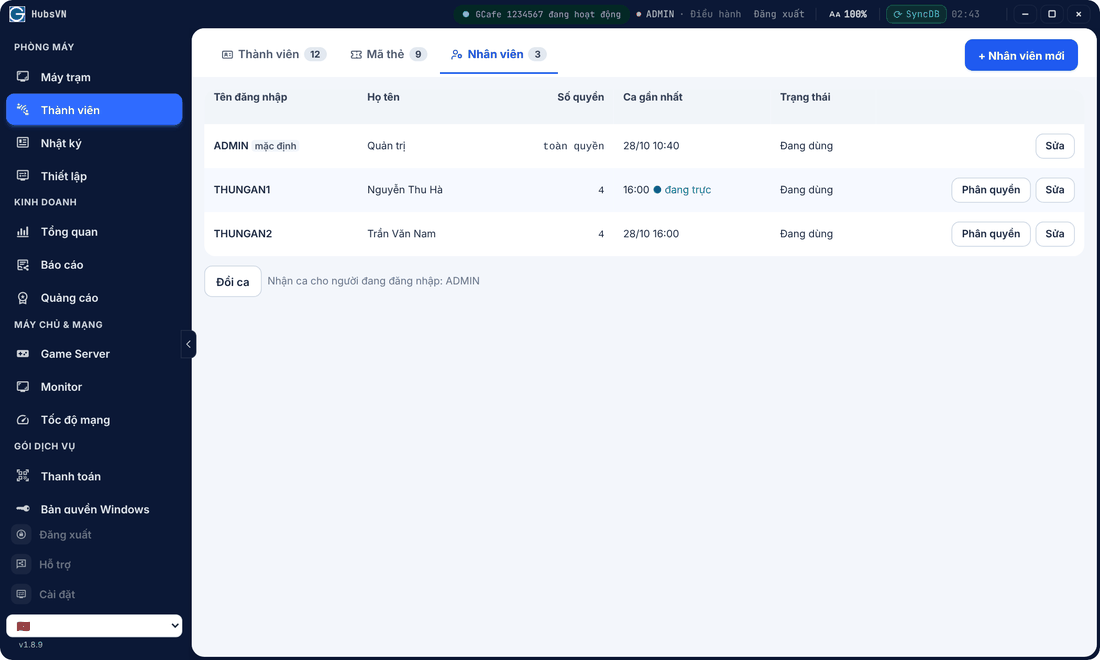Switch to the Mã thẻ tab
Screen dimensions: 1100x660
coord(388,54)
